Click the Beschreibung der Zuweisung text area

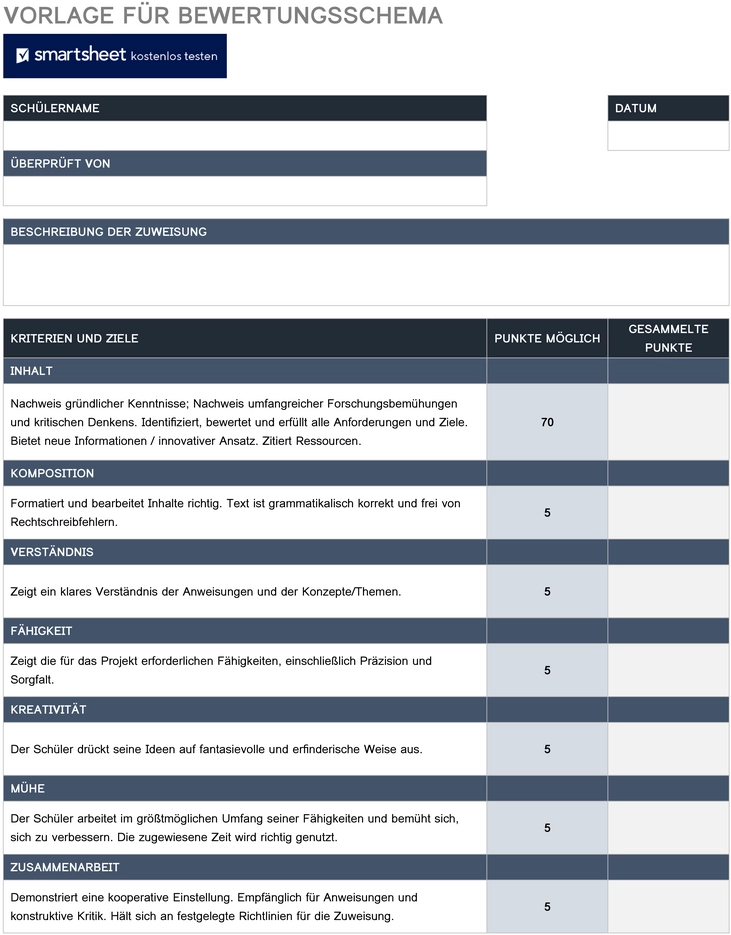(366, 275)
